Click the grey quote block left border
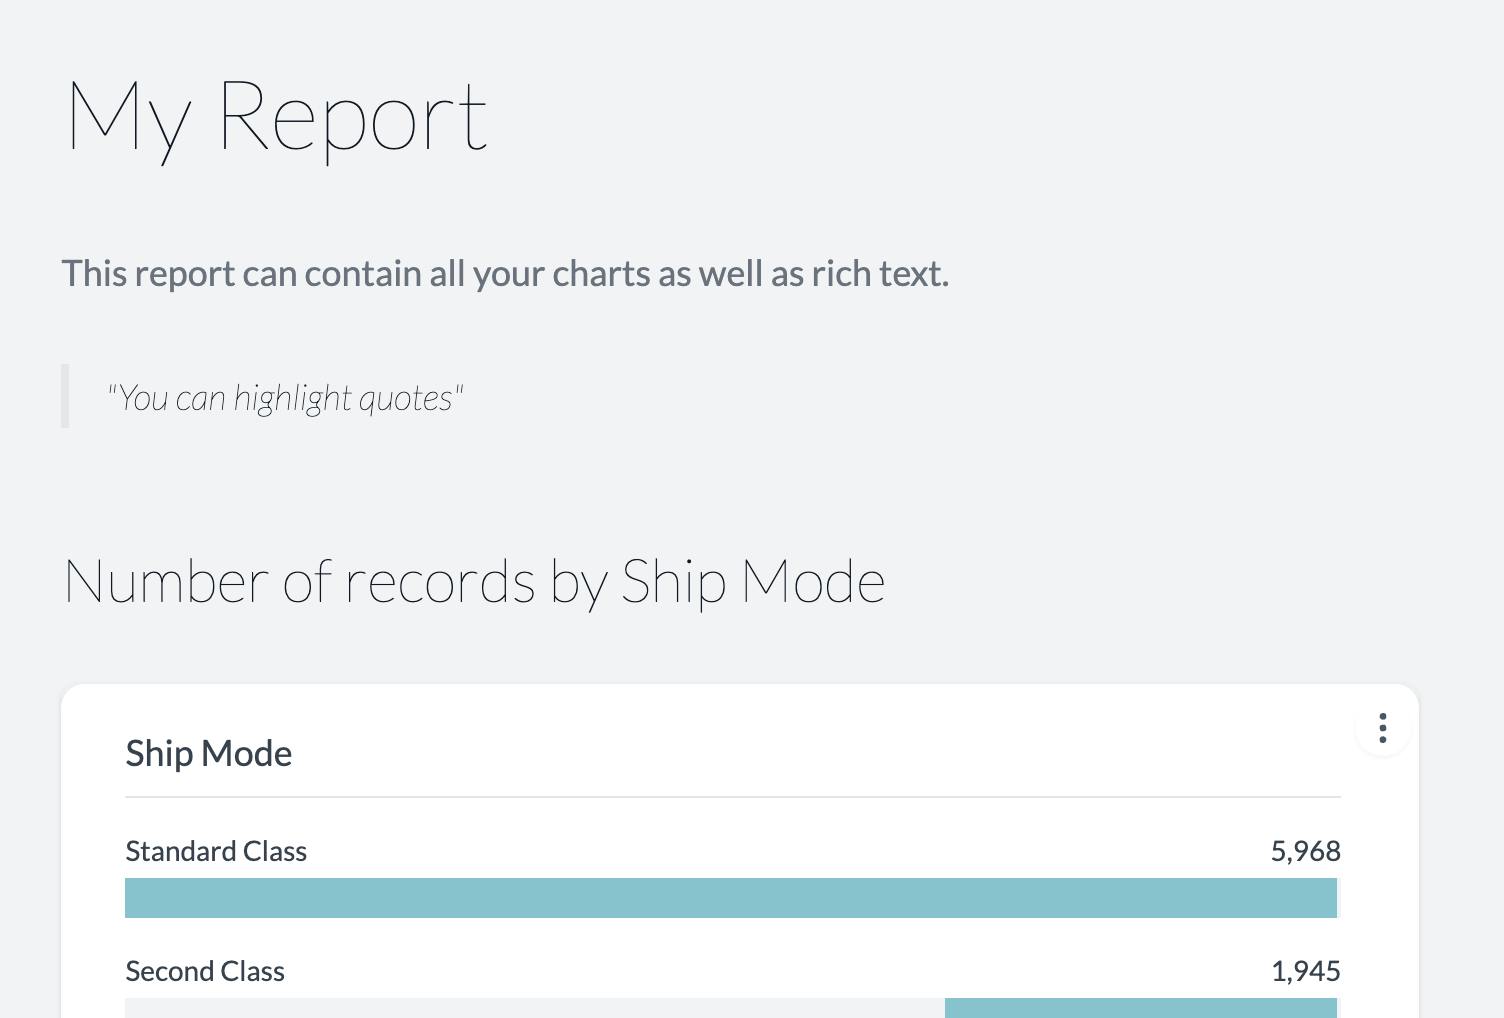The image size is (1504, 1018). (x=65, y=396)
